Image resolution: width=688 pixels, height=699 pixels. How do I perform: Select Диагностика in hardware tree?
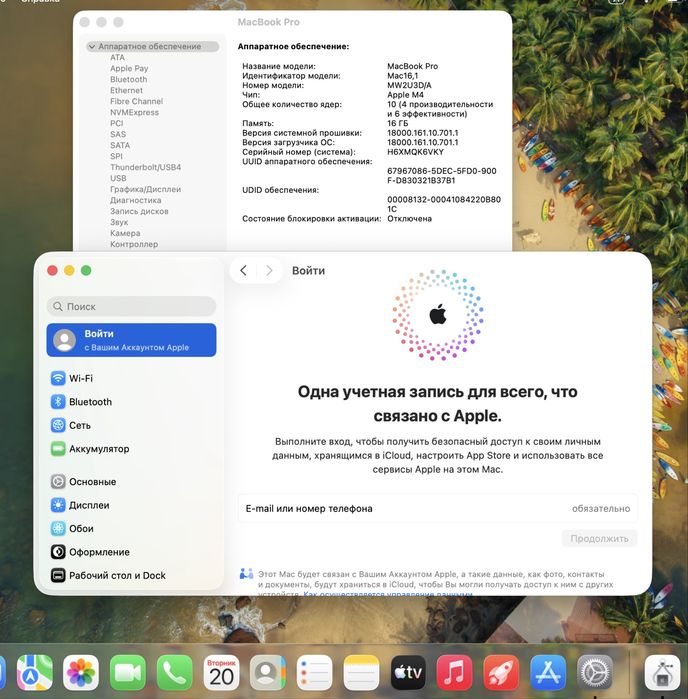click(136, 200)
